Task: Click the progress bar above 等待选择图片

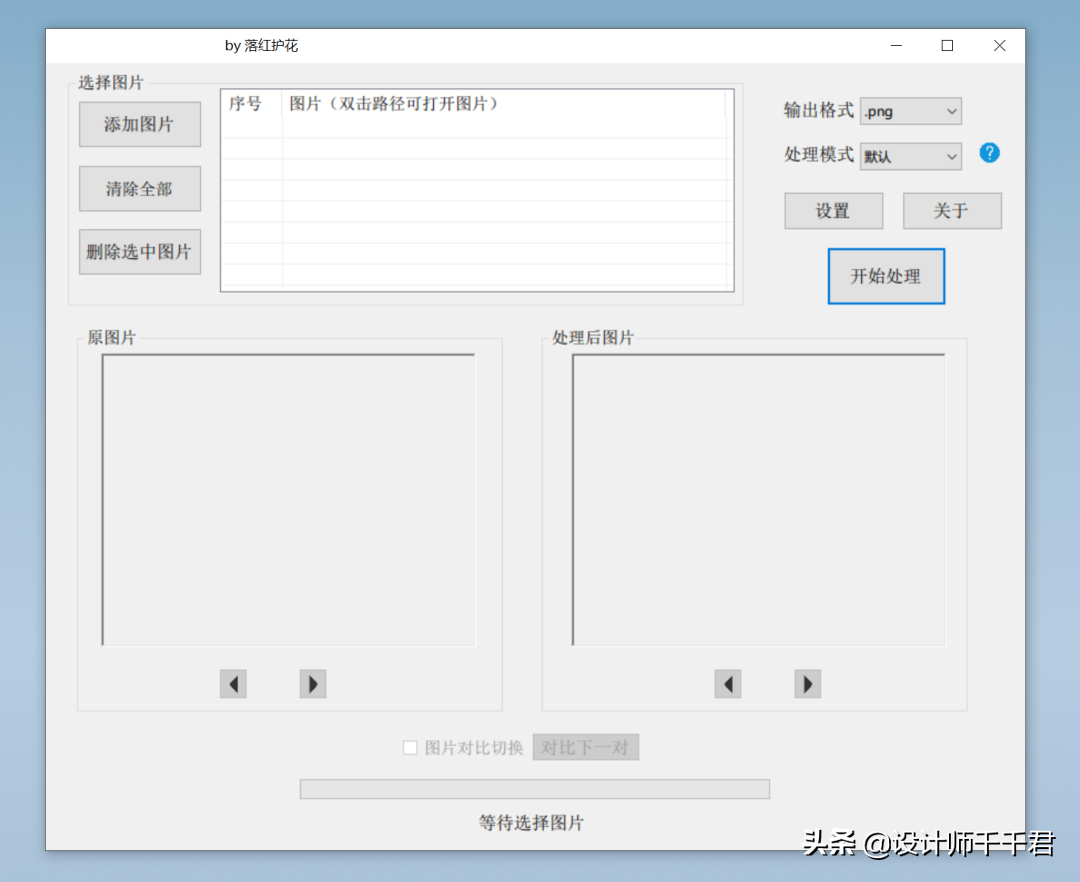Action: pyautogui.click(x=534, y=789)
